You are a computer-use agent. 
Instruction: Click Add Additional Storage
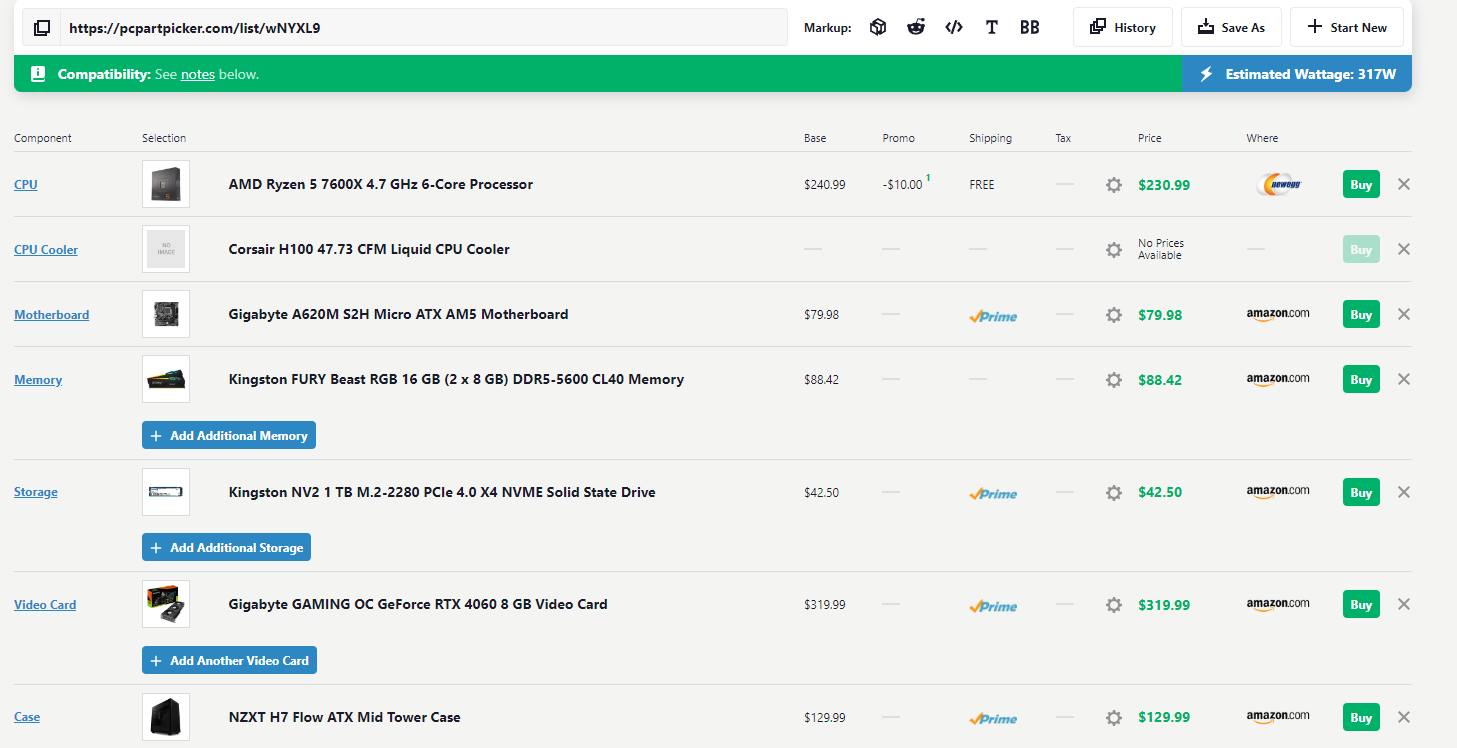(227, 548)
